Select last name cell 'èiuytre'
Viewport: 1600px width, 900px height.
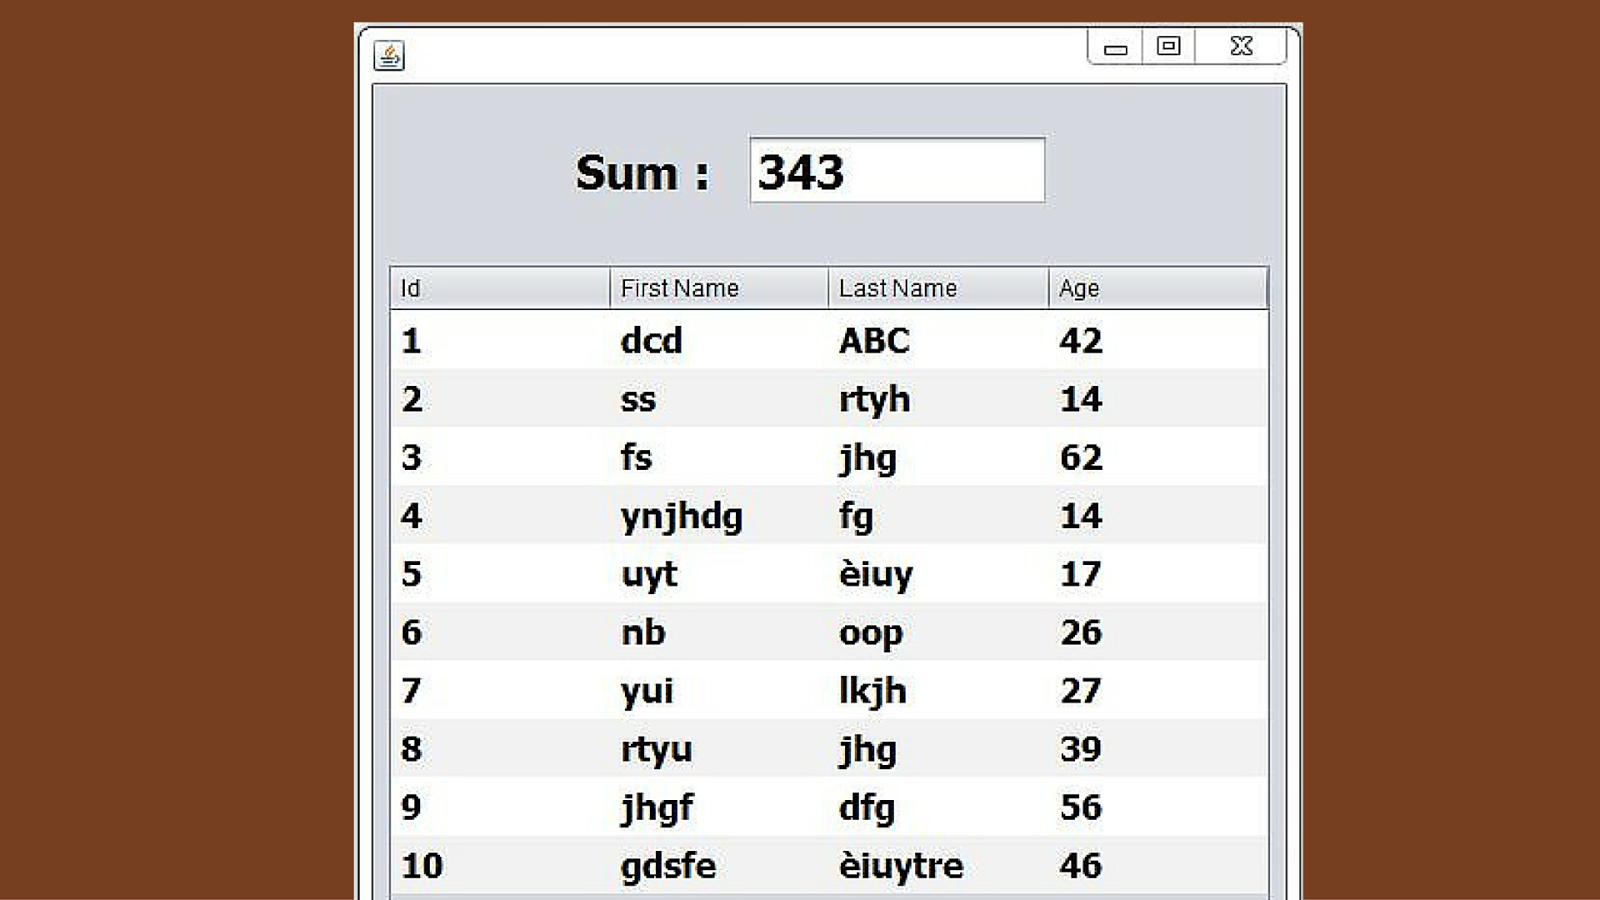click(938, 865)
